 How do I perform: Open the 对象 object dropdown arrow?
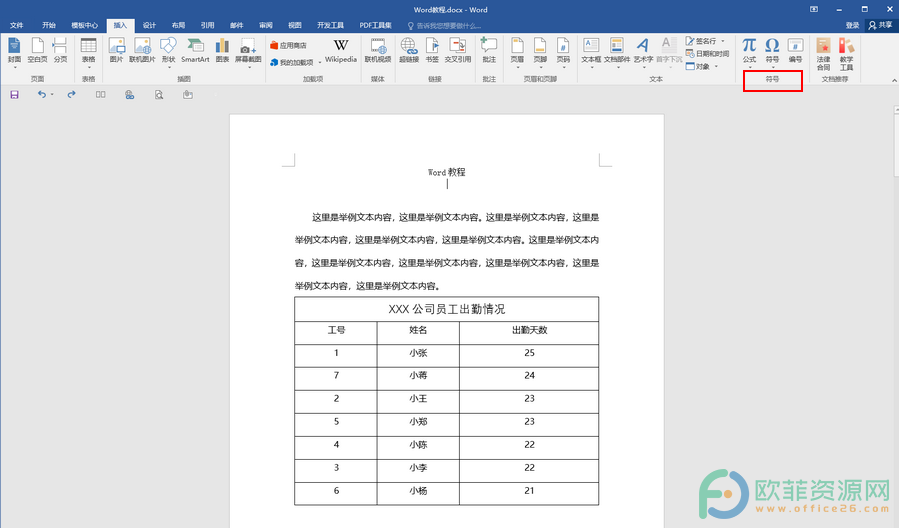[x=716, y=67]
